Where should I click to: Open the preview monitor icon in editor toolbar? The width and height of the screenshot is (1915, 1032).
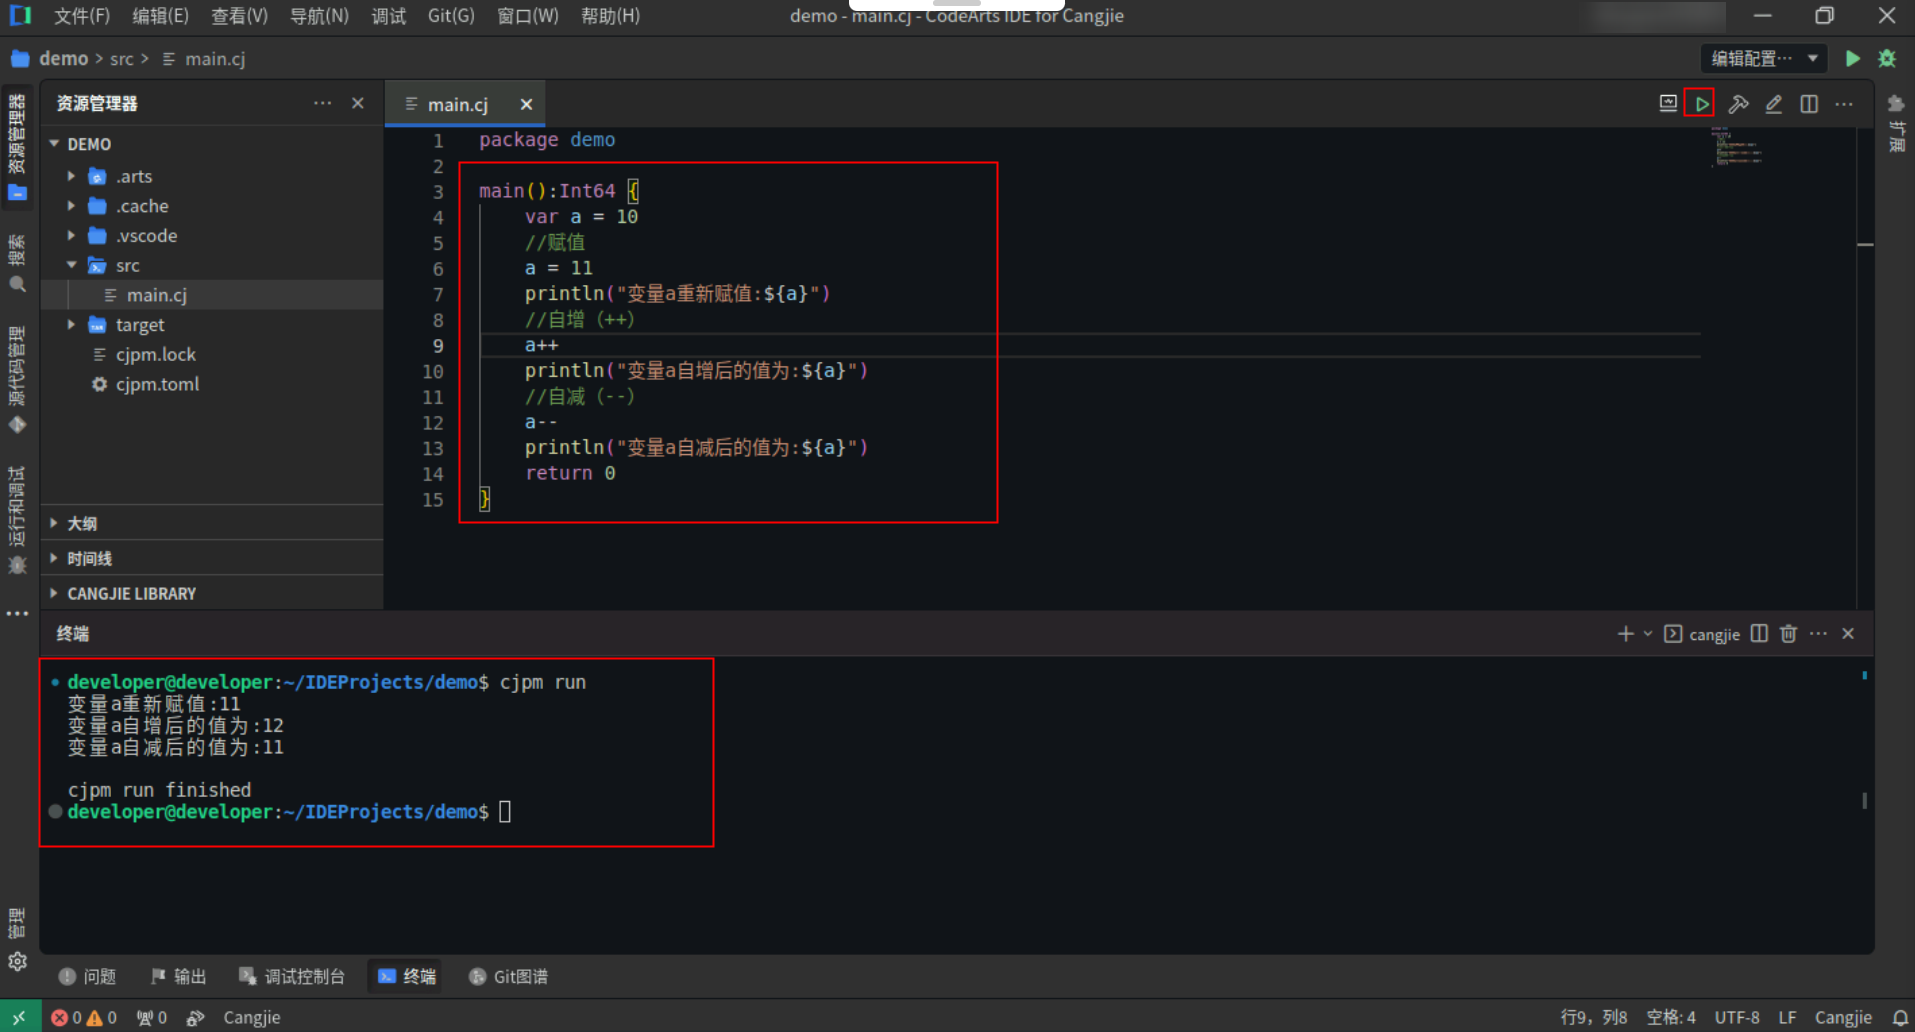coord(1667,103)
